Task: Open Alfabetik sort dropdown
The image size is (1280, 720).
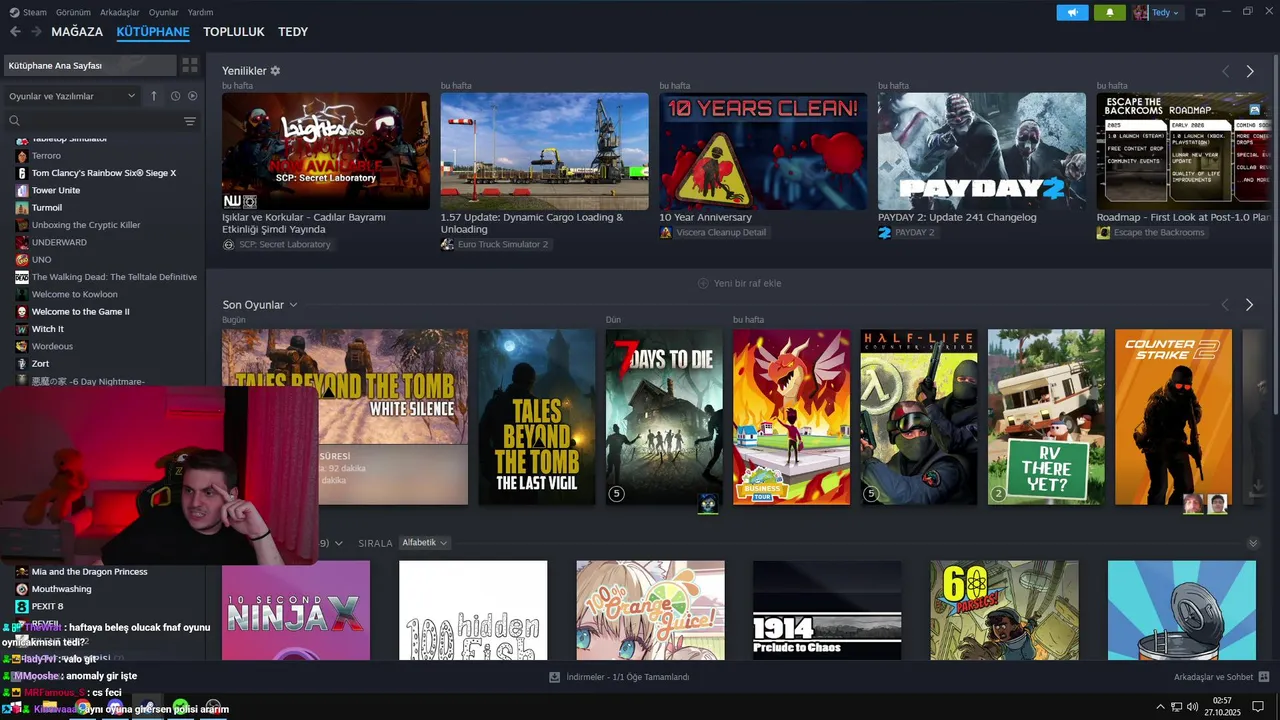Action: [x=424, y=543]
